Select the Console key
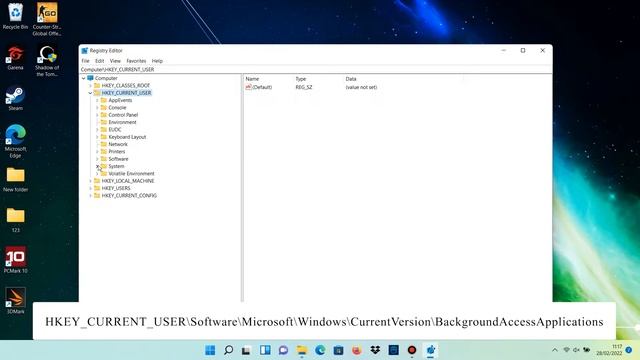 coord(117,107)
